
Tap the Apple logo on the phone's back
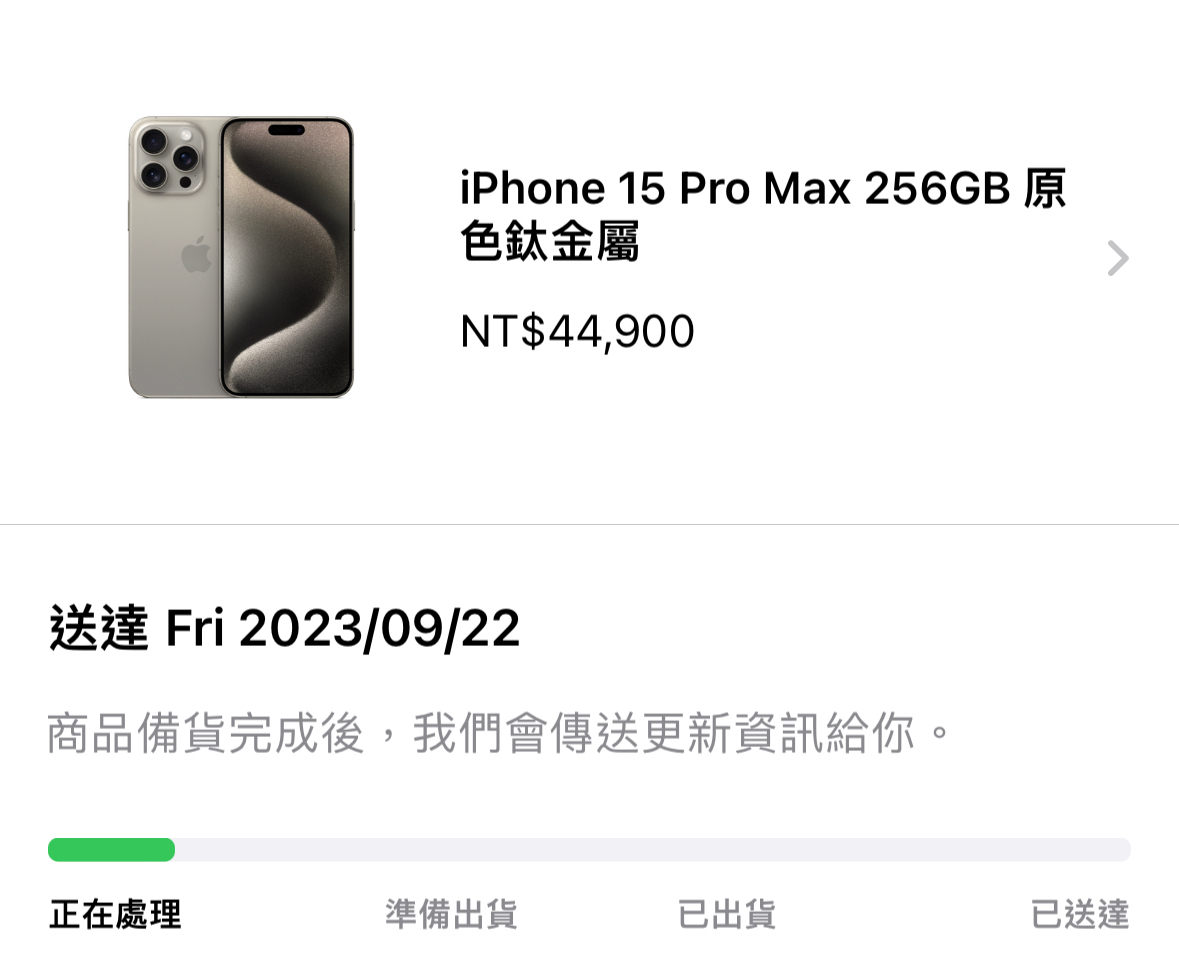(196, 254)
